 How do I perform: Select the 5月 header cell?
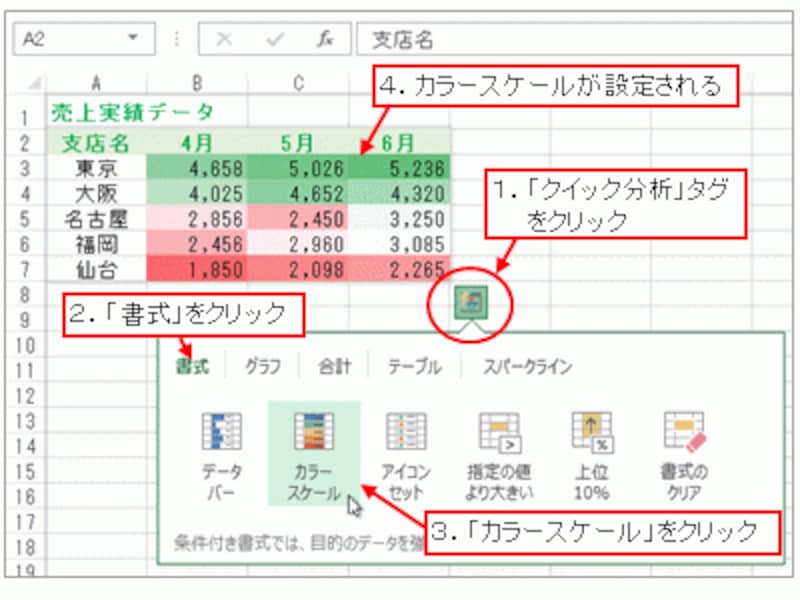tap(298, 143)
